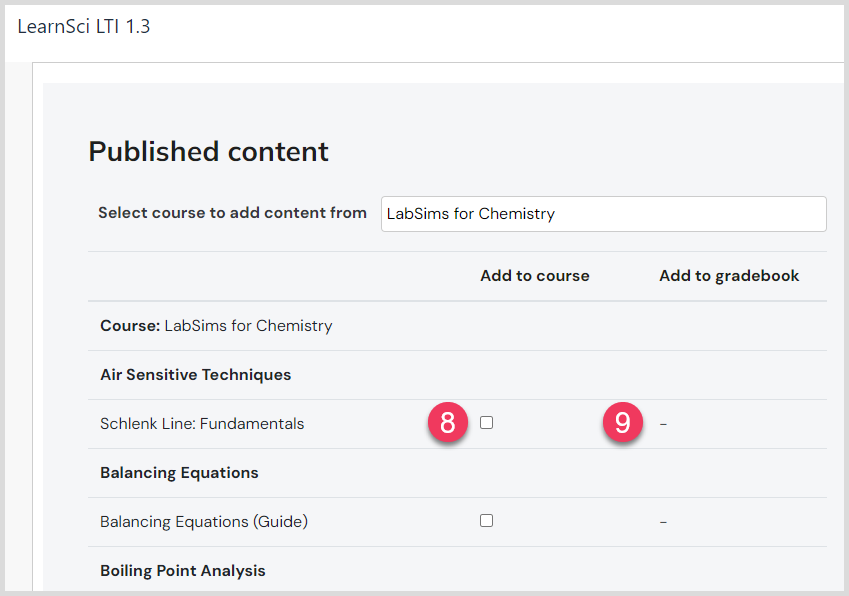Open the course selector showing LabSims for Chemistry
This screenshot has width=849, height=596.
(603, 214)
